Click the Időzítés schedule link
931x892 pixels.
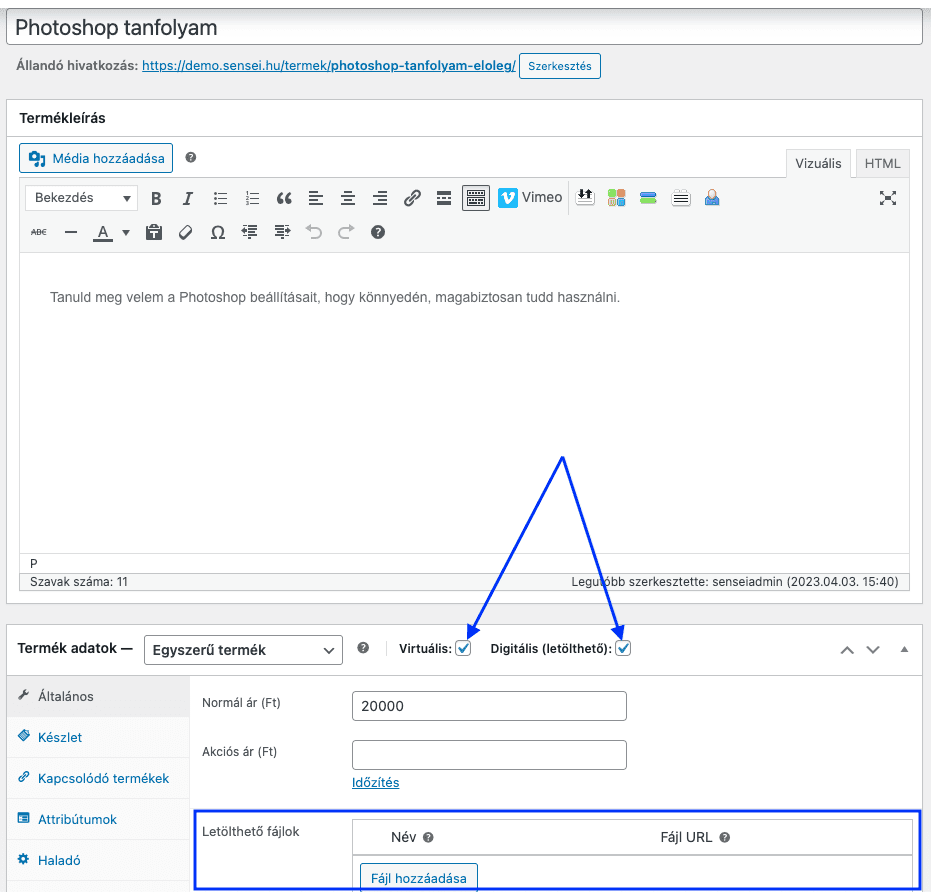pos(375,783)
